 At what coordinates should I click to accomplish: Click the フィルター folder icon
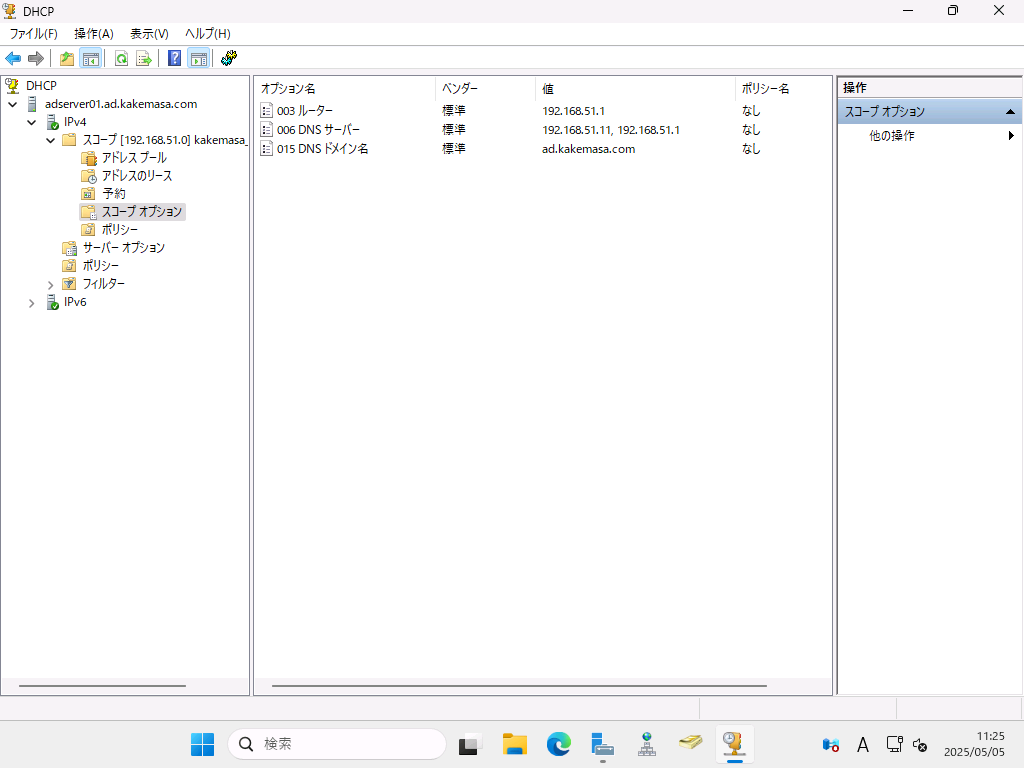click(x=69, y=284)
